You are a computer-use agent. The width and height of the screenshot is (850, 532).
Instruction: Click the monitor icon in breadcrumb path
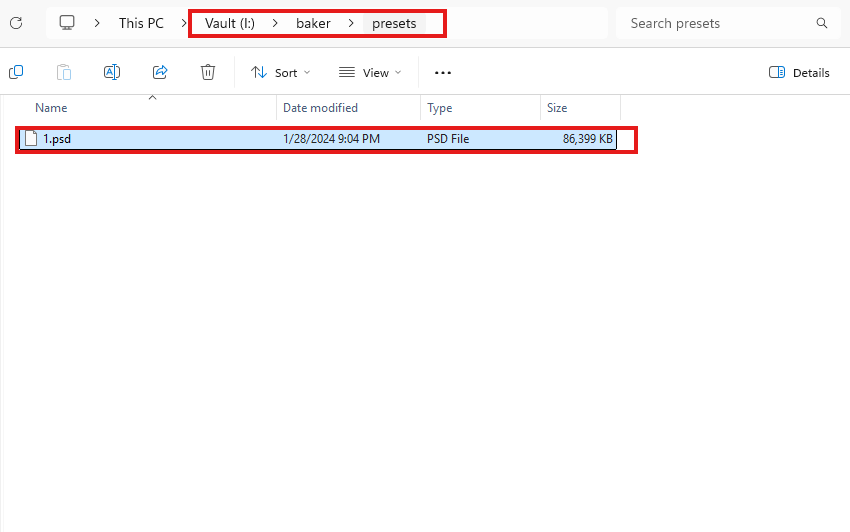coord(67,23)
